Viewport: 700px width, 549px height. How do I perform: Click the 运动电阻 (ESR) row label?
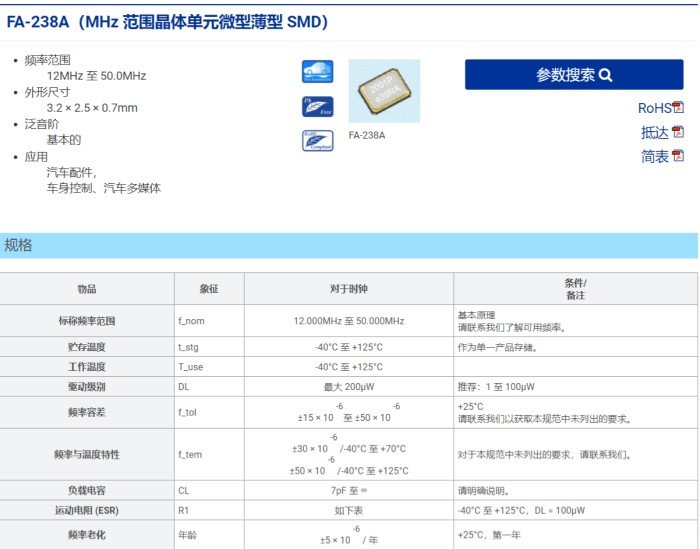(87, 510)
